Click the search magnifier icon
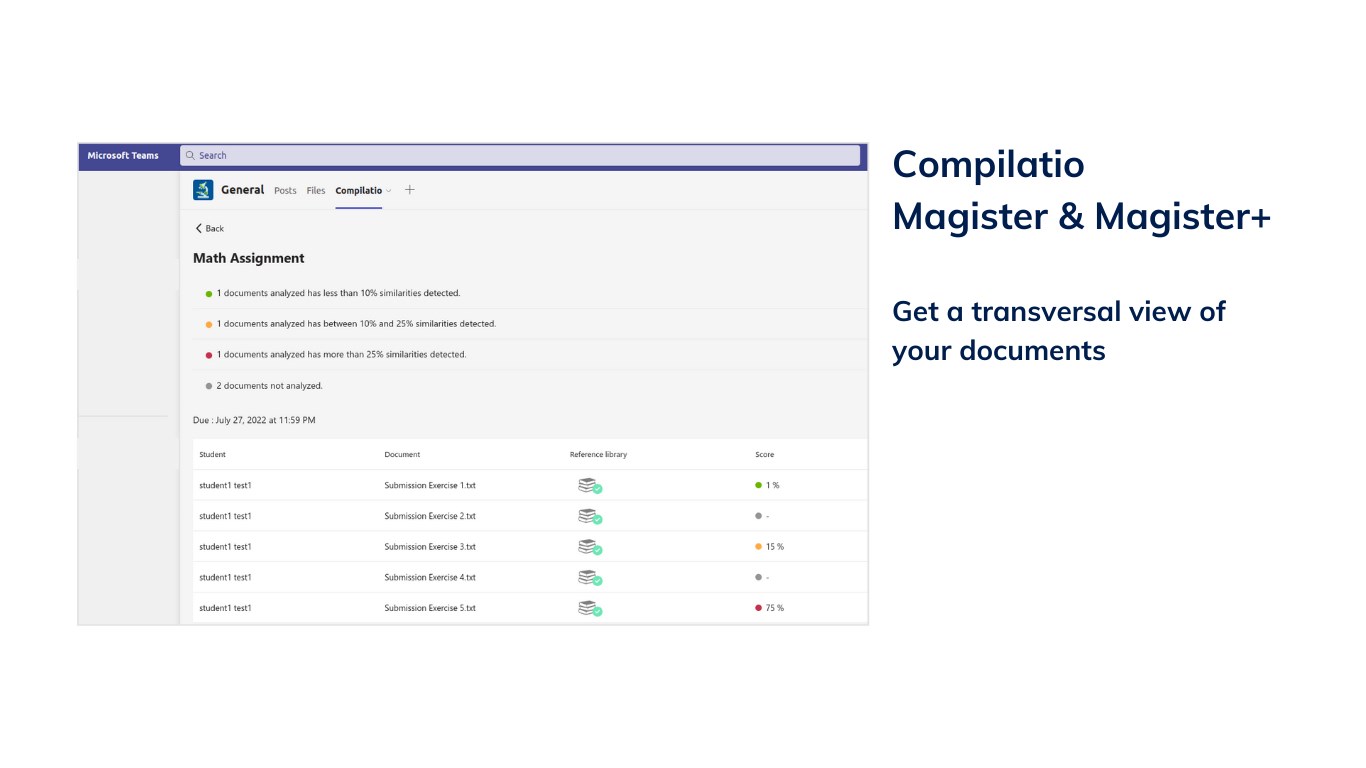This screenshot has height=768, width=1366. coord(190,155)
